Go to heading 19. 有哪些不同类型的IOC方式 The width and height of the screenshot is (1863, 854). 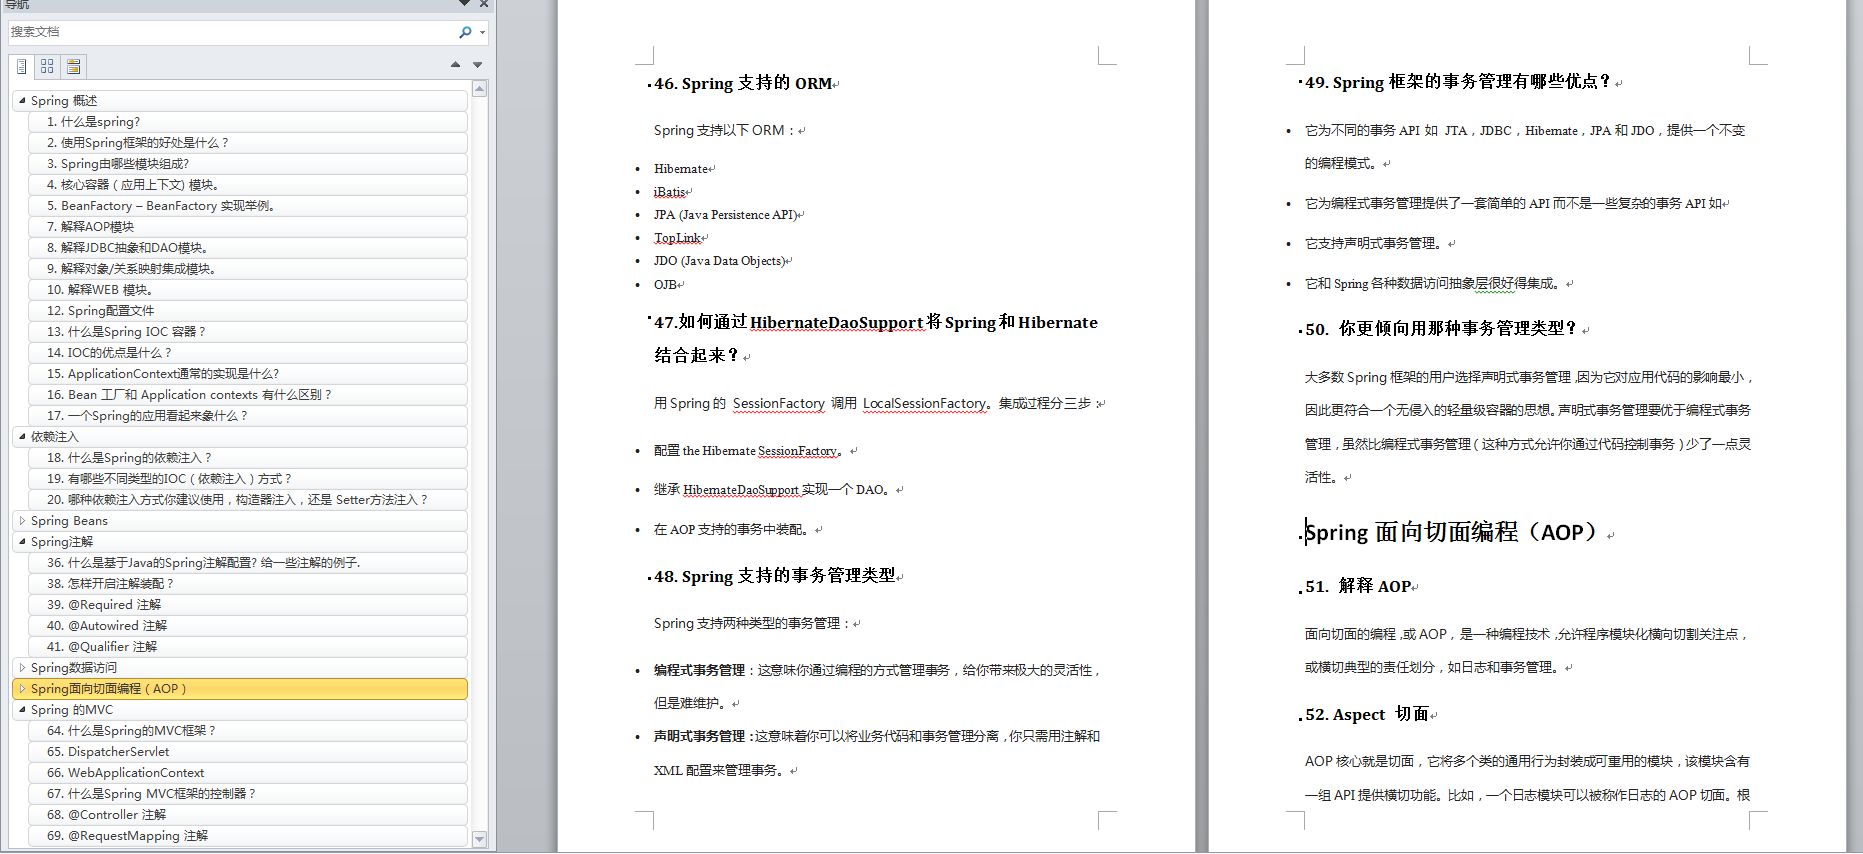[247, 479]
